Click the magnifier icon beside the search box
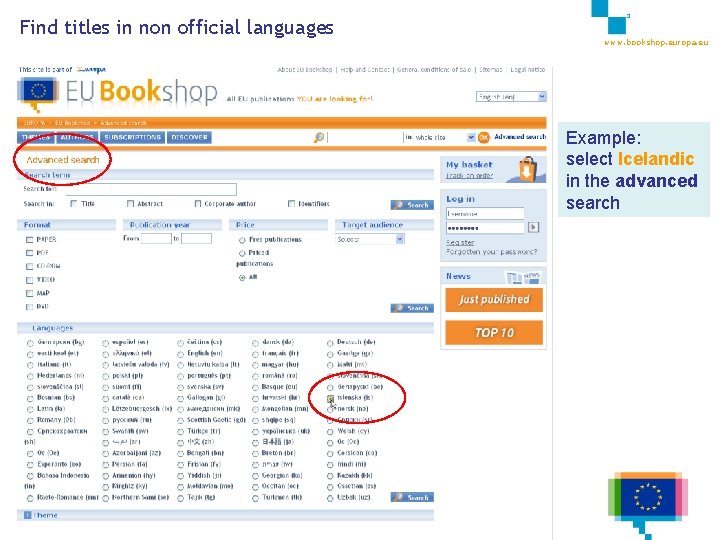The height and width of the screenshot is (540, 720). [x=319, y=137]
